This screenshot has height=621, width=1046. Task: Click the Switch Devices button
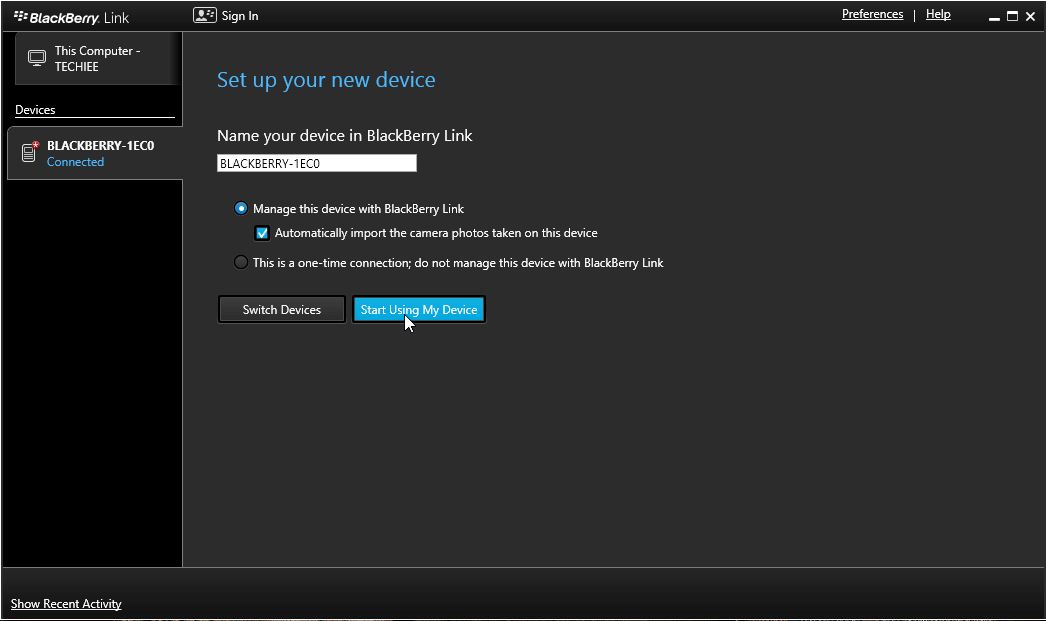point(281,309)
